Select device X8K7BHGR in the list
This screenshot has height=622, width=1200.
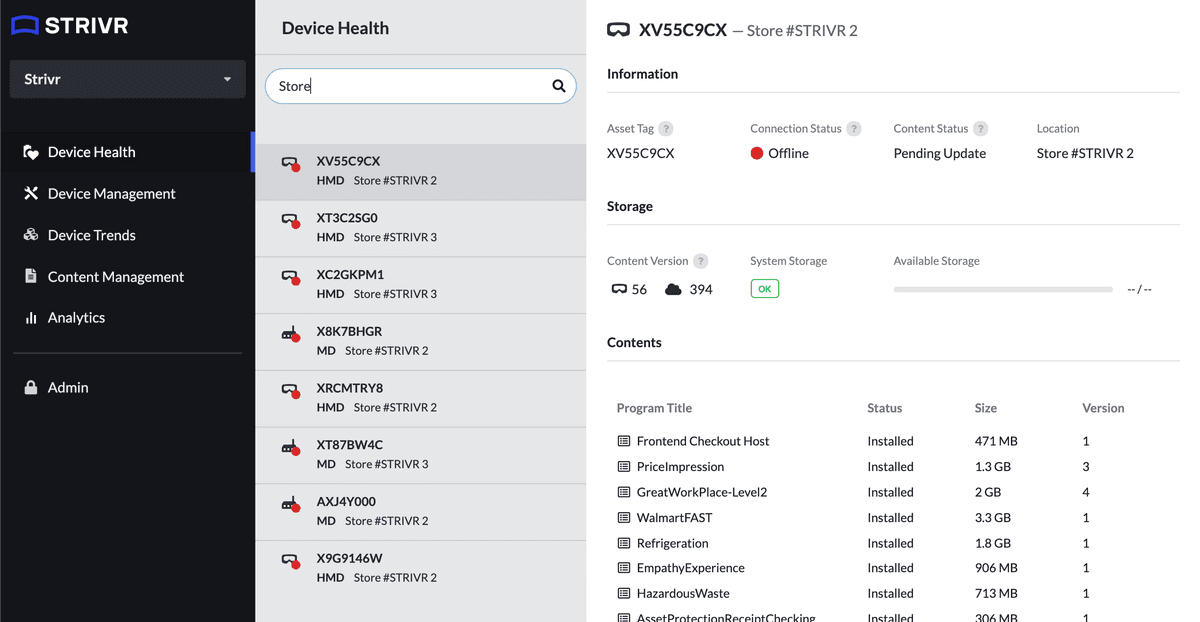click(x=421, y=342)
